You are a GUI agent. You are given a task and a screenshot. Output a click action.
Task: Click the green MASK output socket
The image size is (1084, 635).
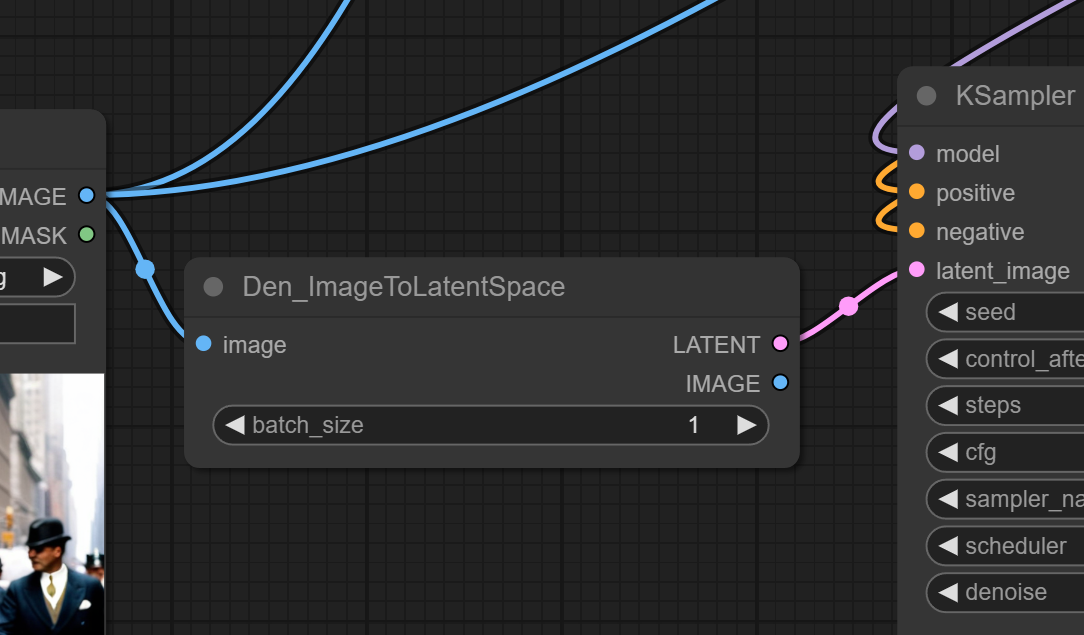86,234
